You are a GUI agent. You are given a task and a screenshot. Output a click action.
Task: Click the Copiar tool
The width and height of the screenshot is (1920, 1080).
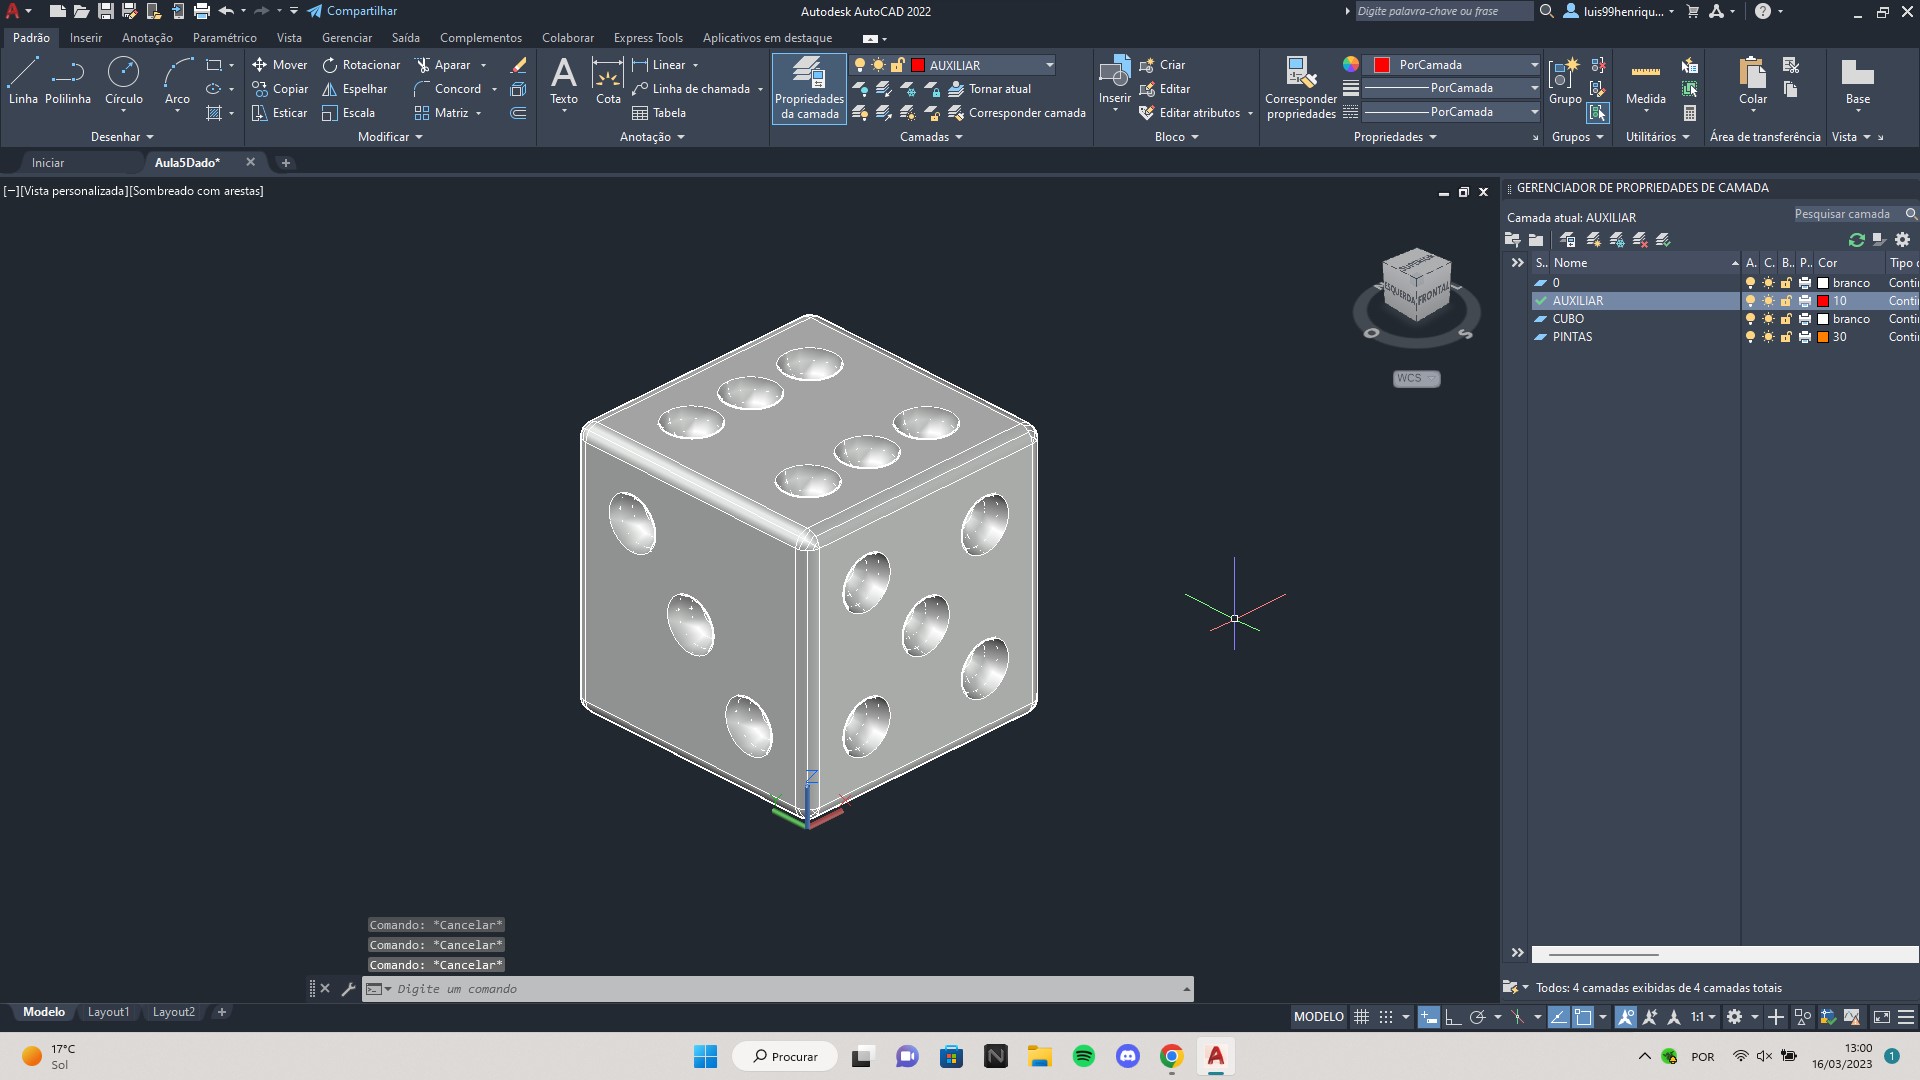[280, 89]
